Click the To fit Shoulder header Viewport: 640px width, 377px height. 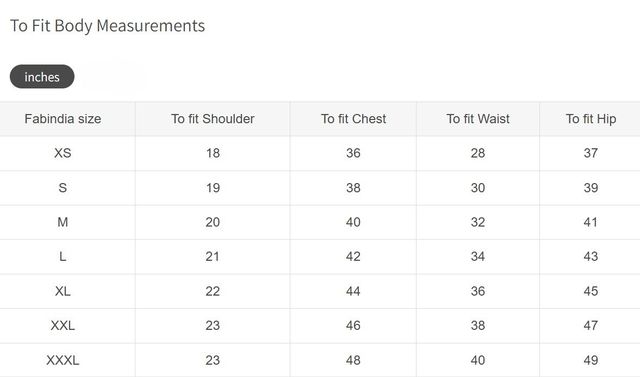213,119
